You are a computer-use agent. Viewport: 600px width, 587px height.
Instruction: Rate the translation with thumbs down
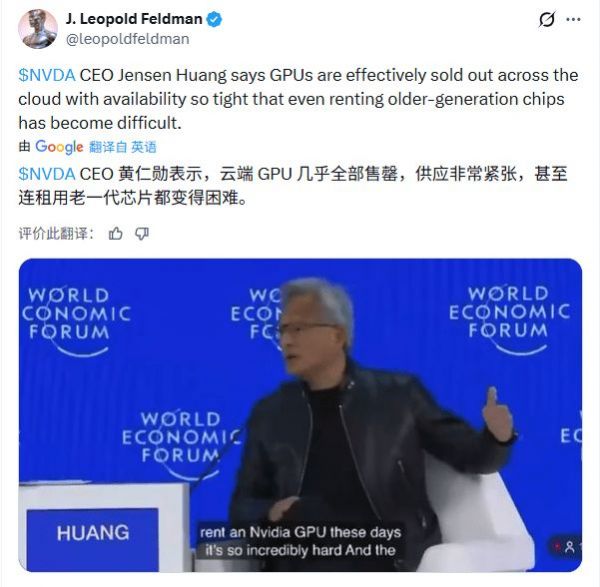[x=142, y=233]
